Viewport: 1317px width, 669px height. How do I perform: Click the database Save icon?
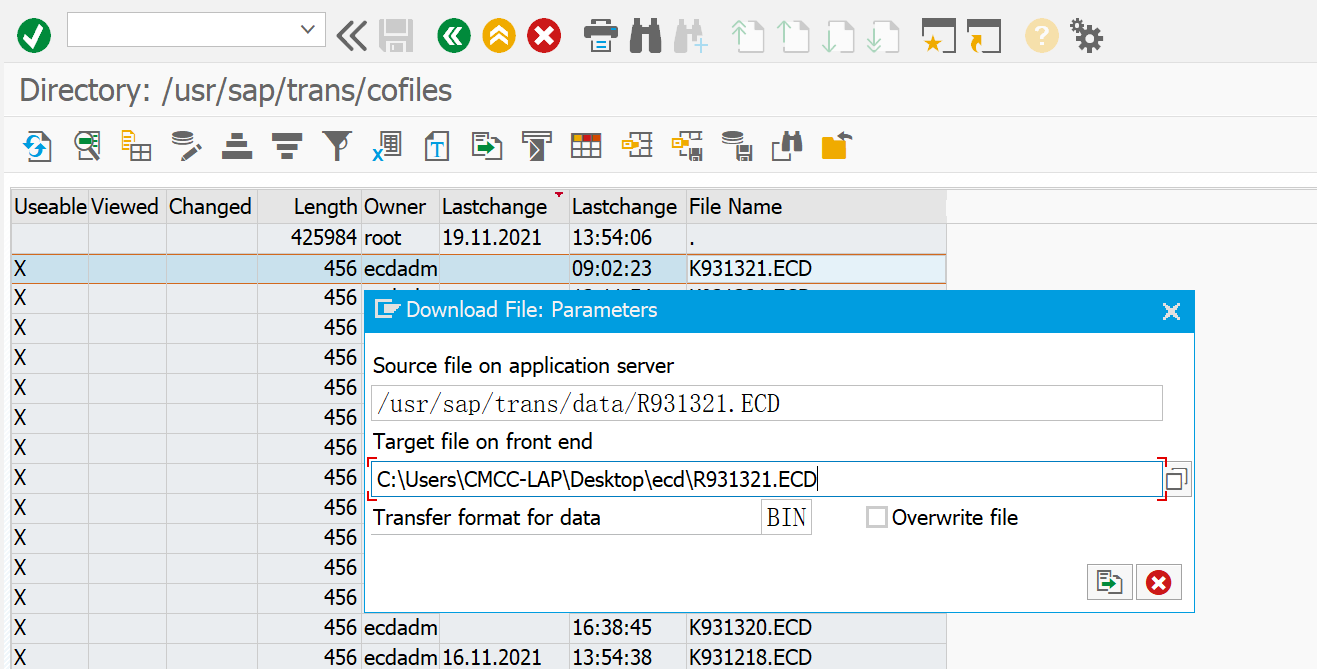[x=737, y=146]
